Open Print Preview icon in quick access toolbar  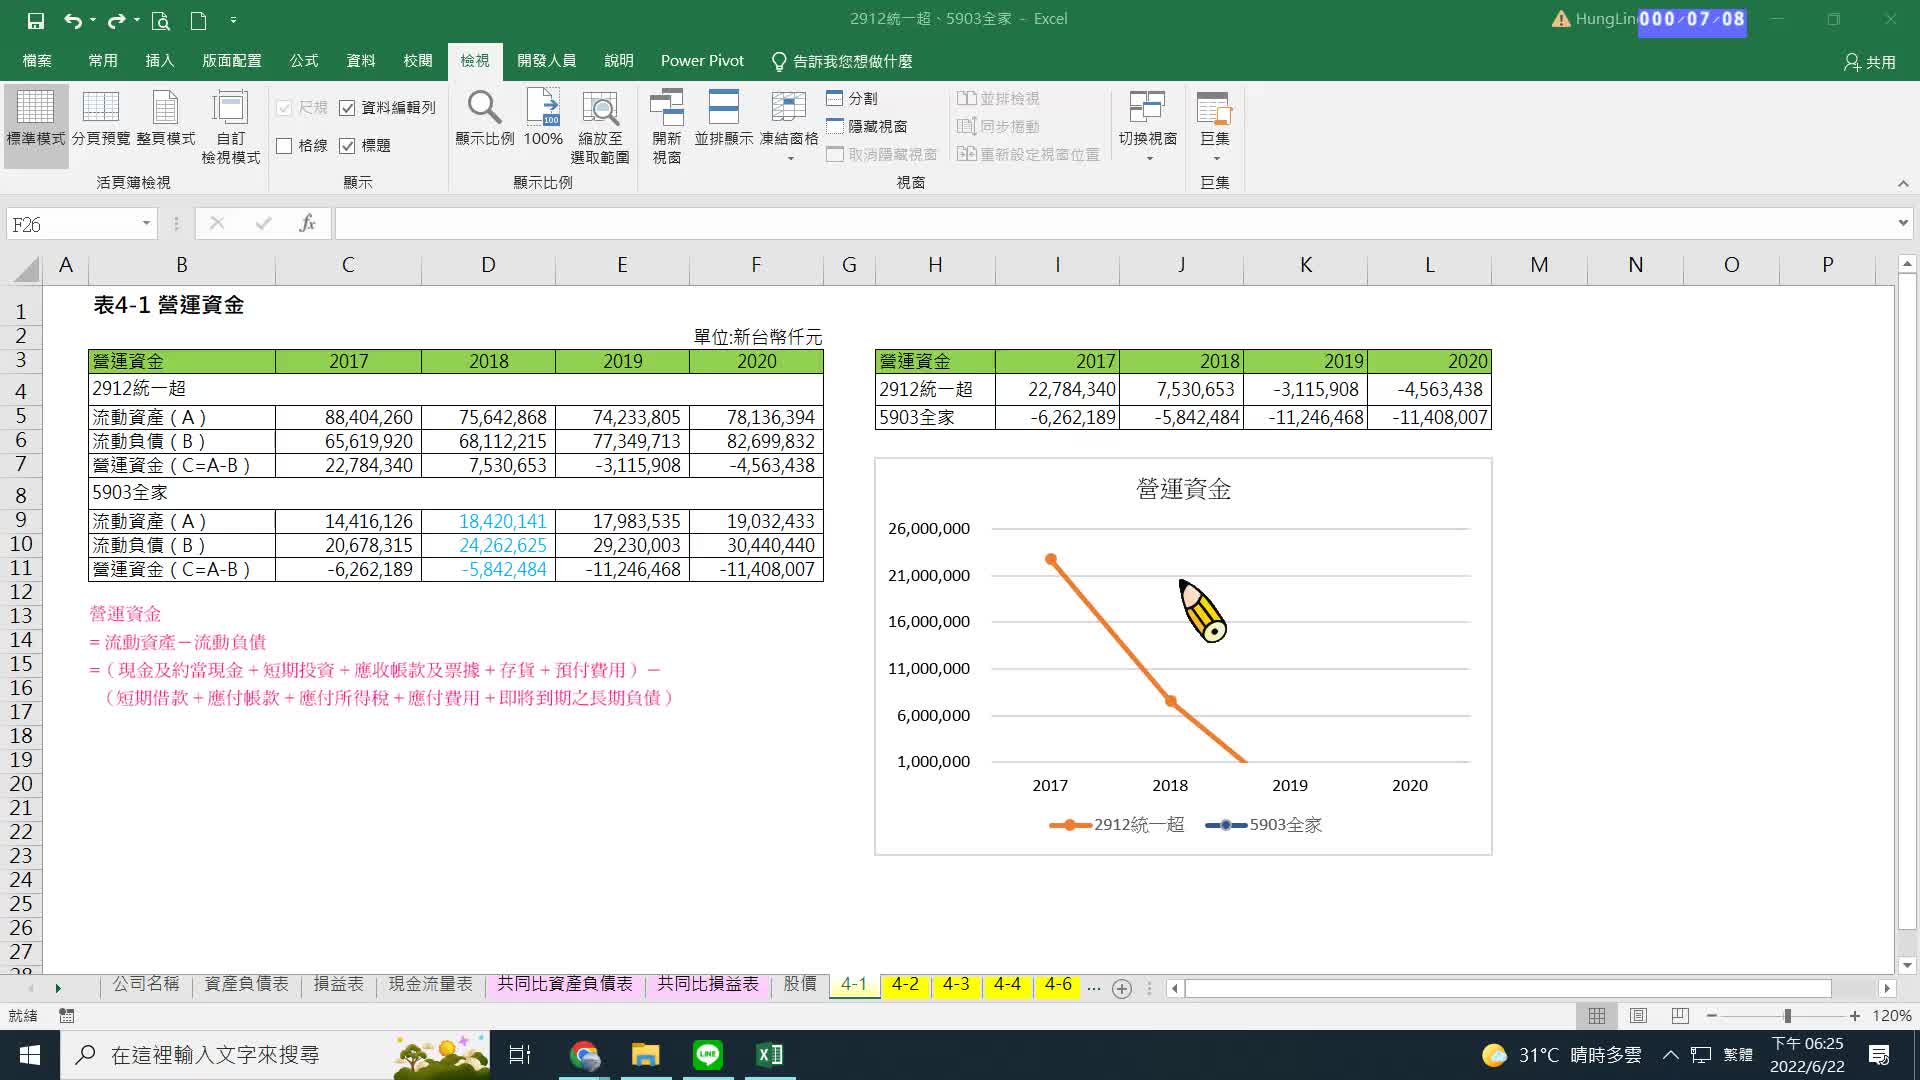(x=160, y=20)
